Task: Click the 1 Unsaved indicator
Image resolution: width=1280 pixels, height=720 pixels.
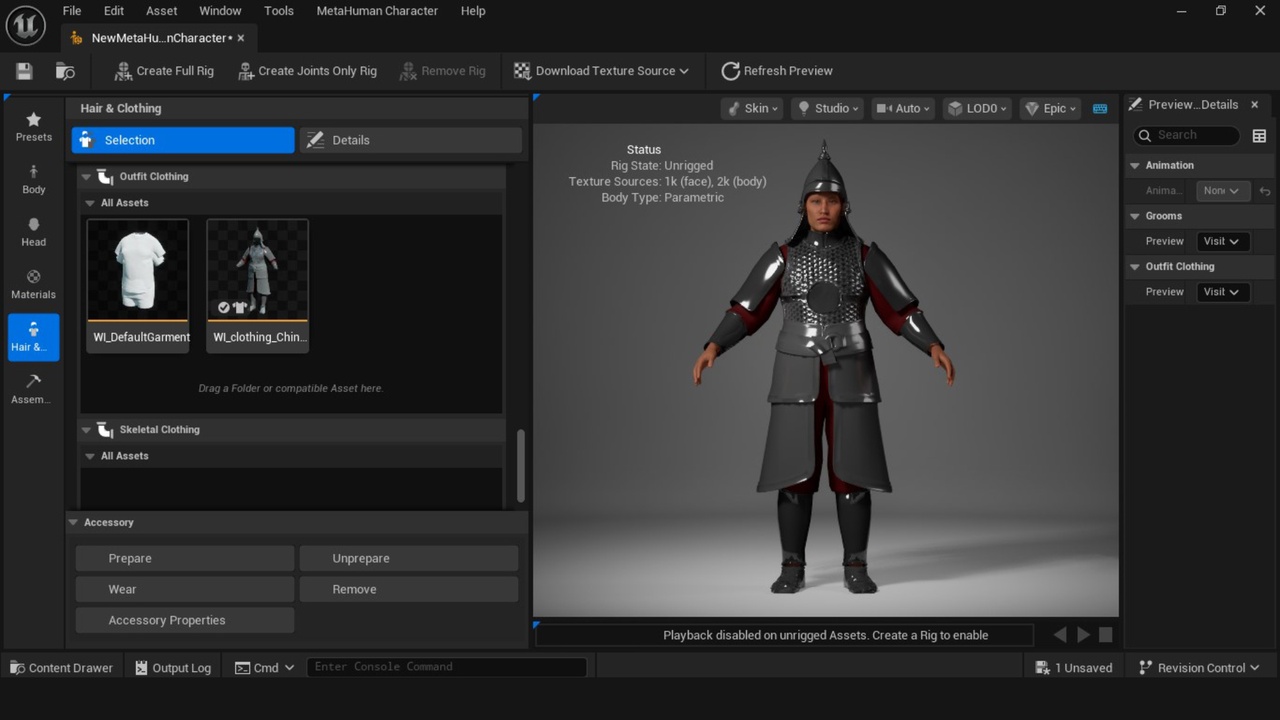Action: [1074, 668]
